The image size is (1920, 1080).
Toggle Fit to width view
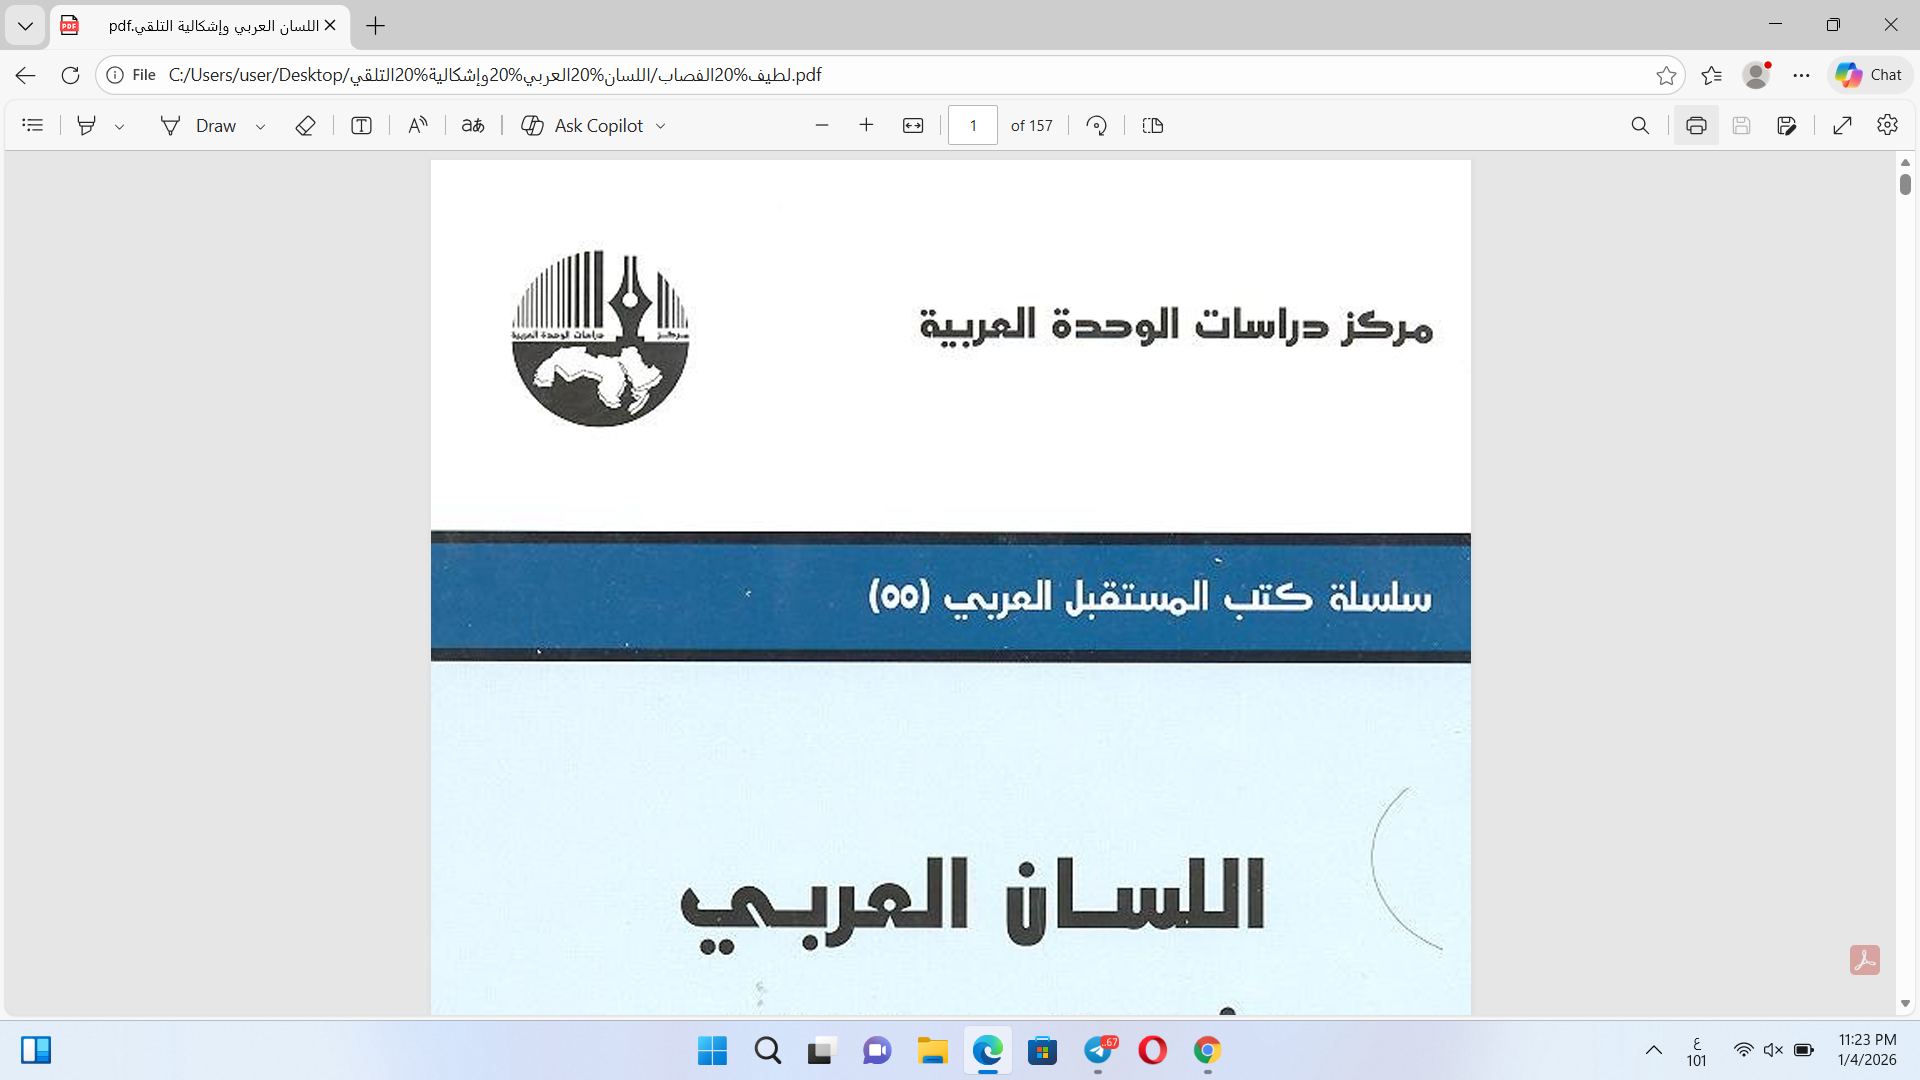(x=913, y=125)
